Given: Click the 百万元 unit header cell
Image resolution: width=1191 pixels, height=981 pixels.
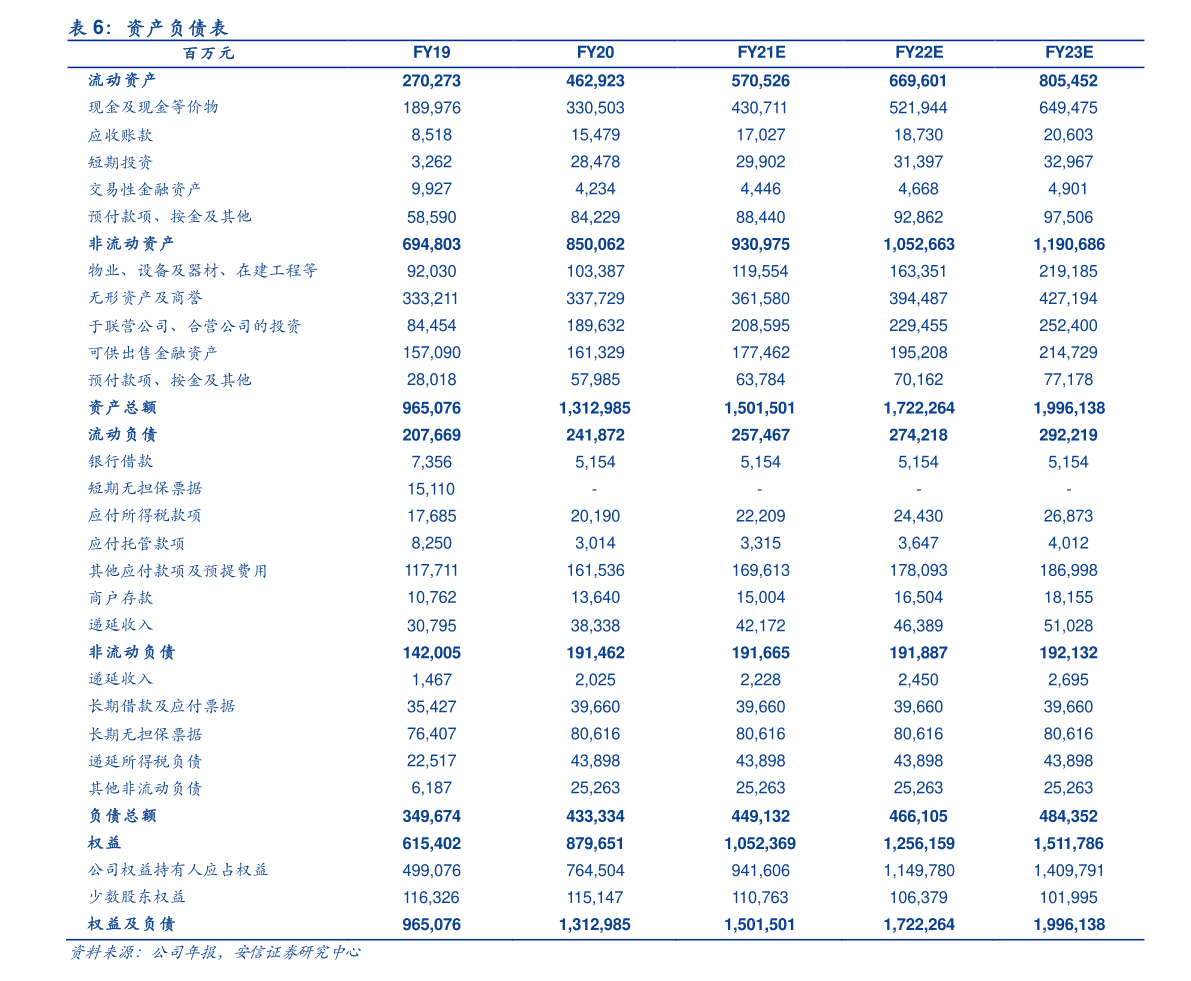Looking at the screenshot, I should tap(208, 54).
